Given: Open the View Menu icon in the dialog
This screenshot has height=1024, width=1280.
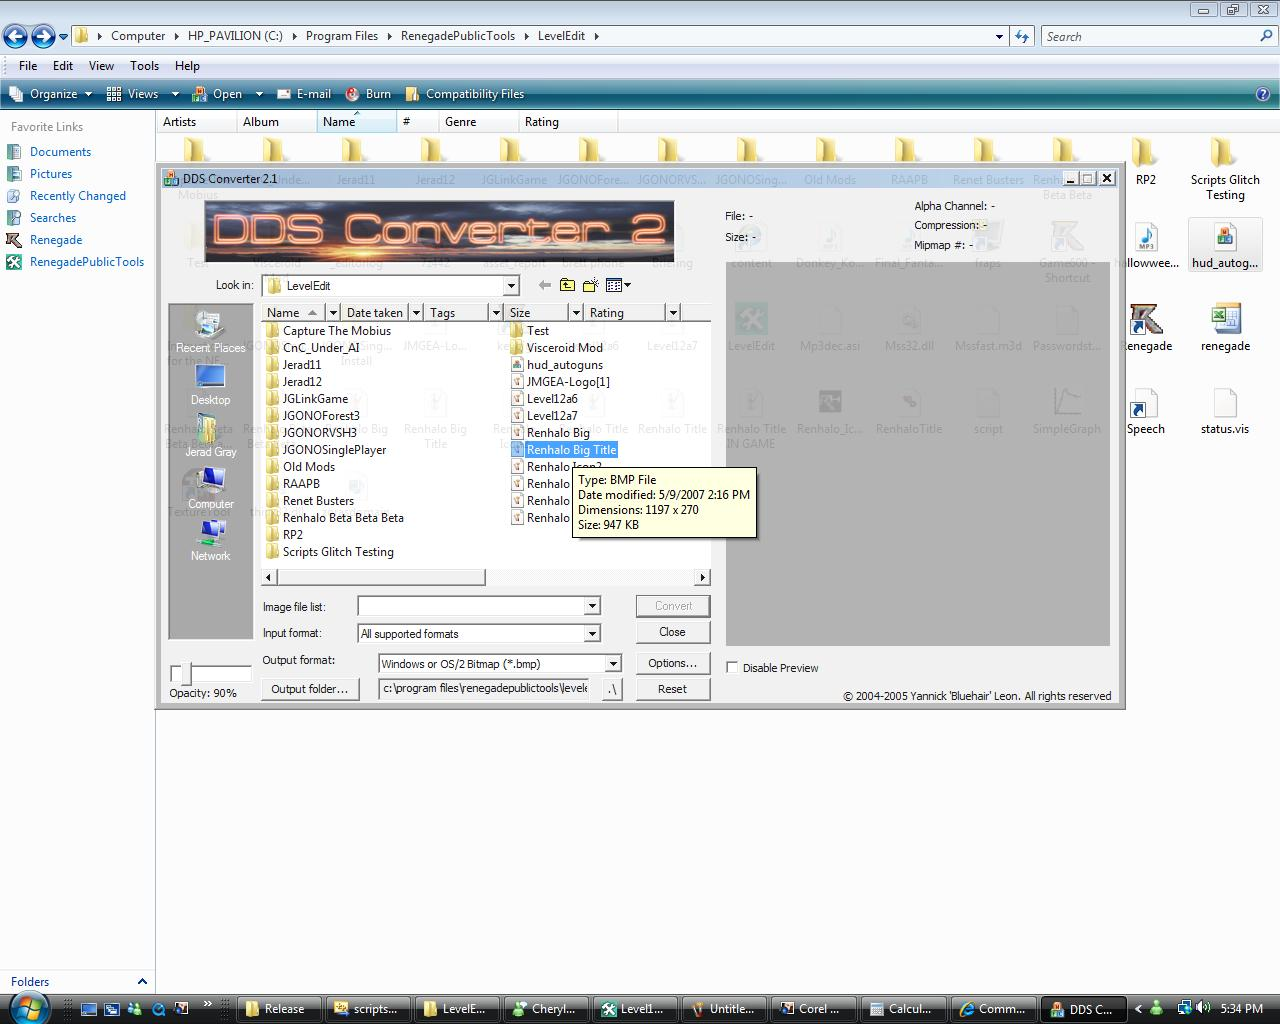Looking at the screenshot, I should pyautogui.click(x=618, y=285).
